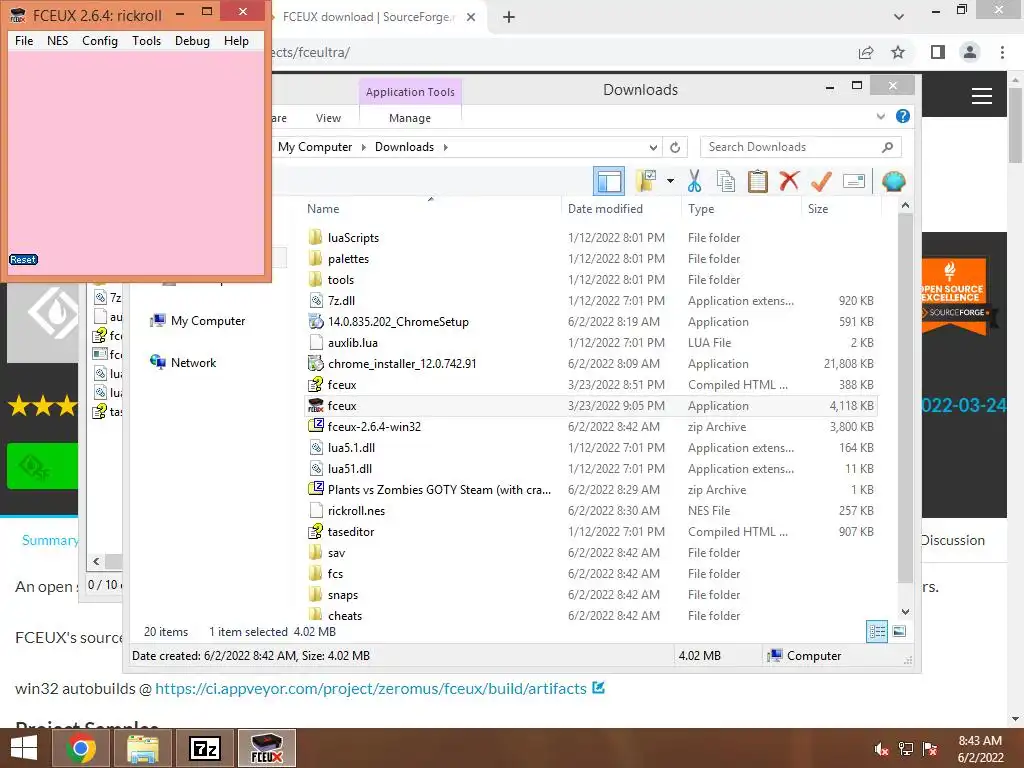This screenshot has width=1024, height=768.
Task: Open a new Chrome tab with plus
Action: pos(509,17)
